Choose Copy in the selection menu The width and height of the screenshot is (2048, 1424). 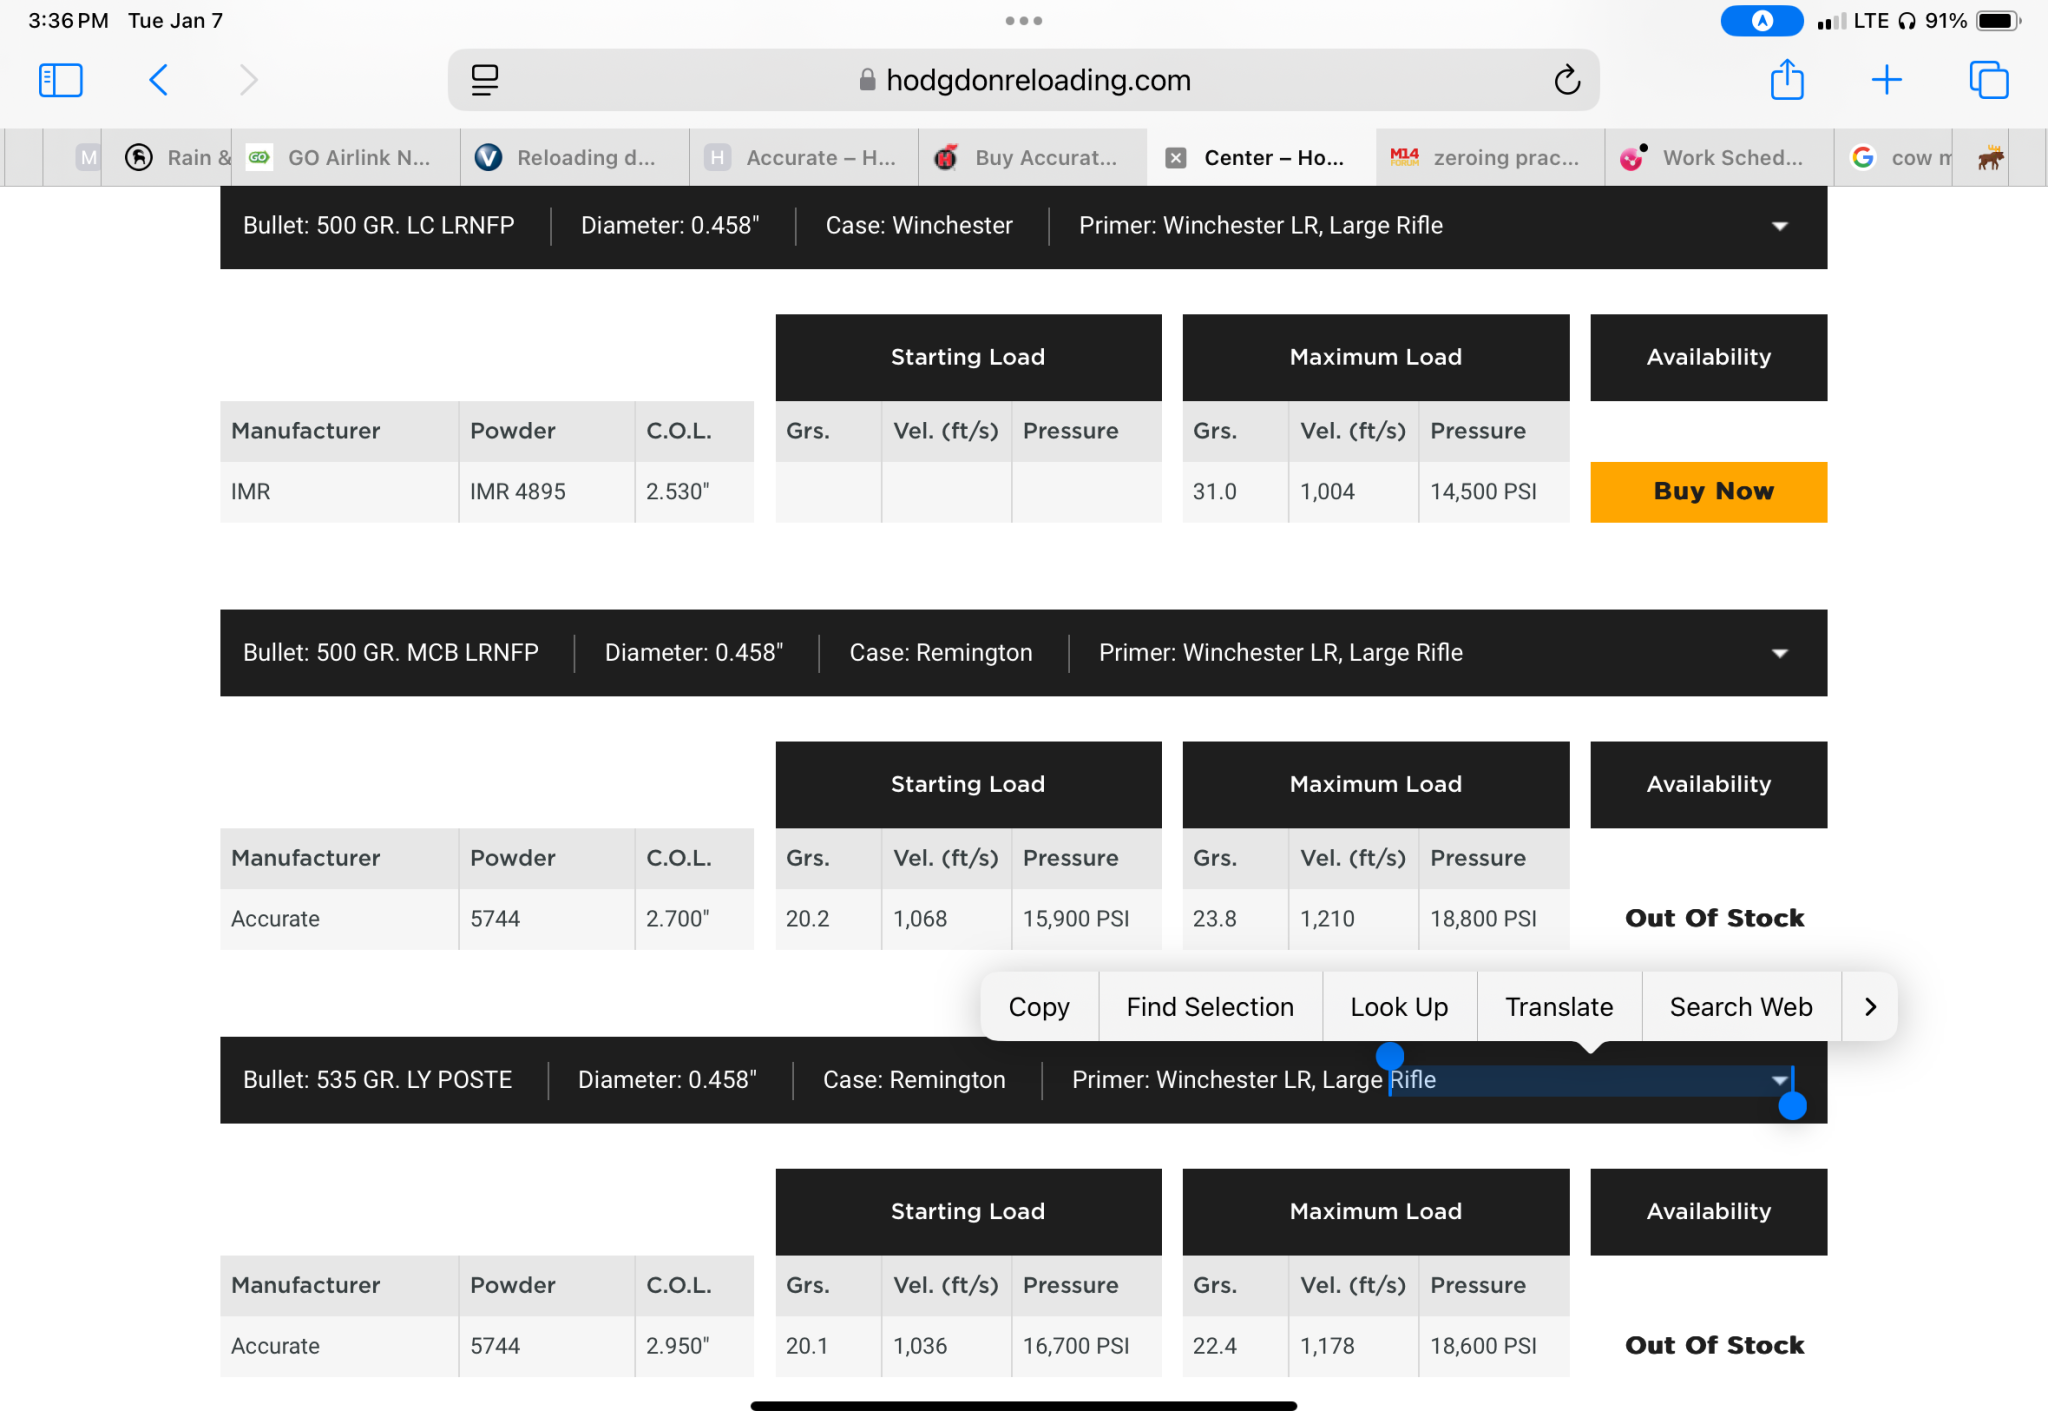1039,1007
